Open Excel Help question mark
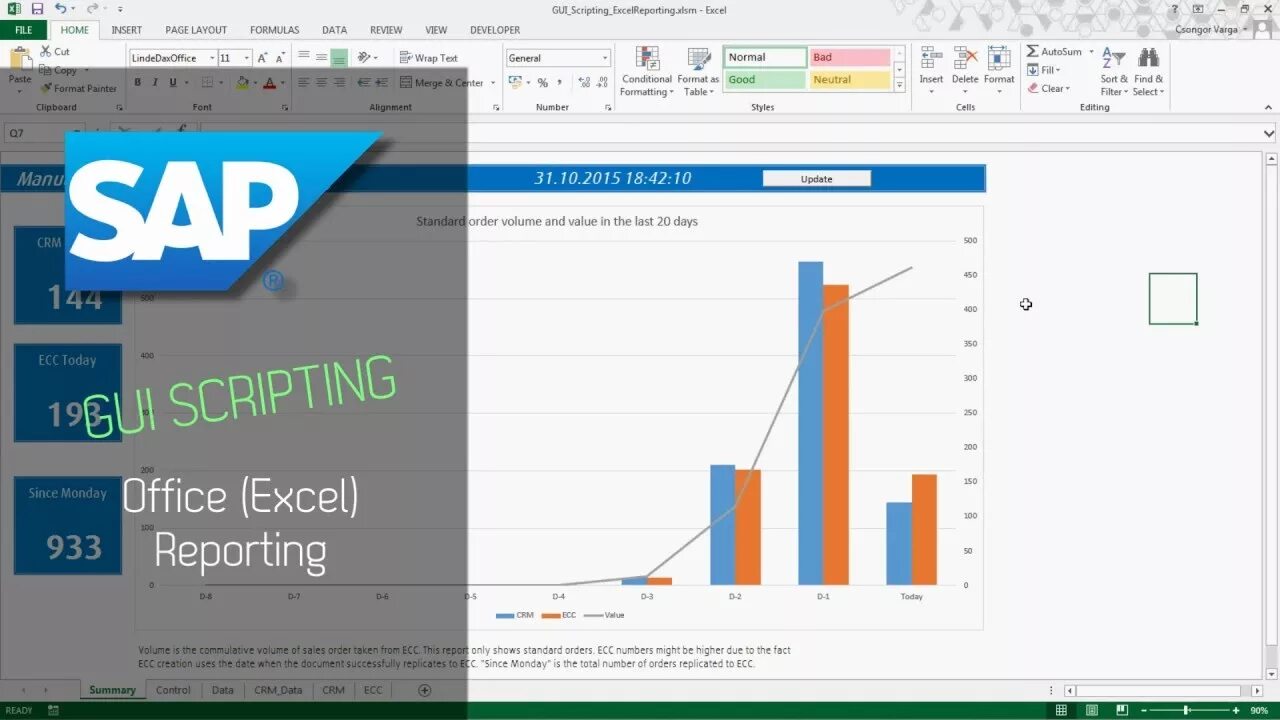Image resolution: width=1280 pixels, height=720 pixels. [x=1173, y=8]
